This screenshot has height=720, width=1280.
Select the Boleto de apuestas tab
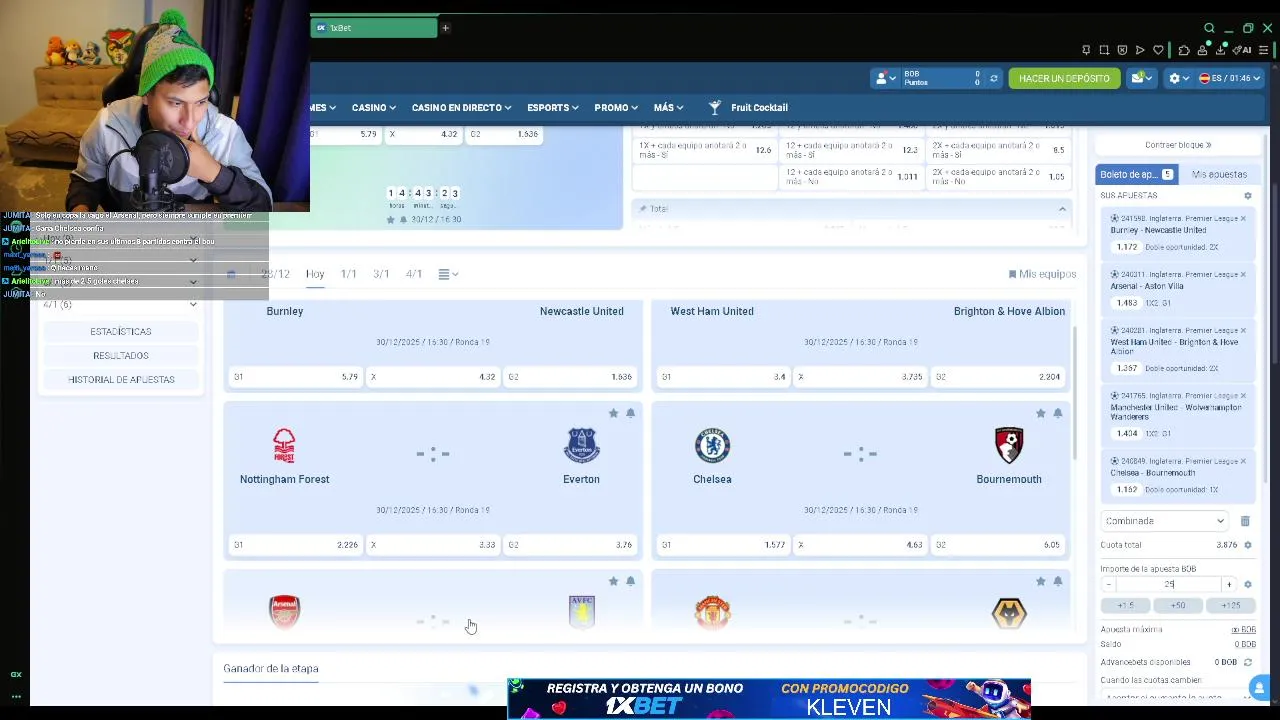(1136, 174)
